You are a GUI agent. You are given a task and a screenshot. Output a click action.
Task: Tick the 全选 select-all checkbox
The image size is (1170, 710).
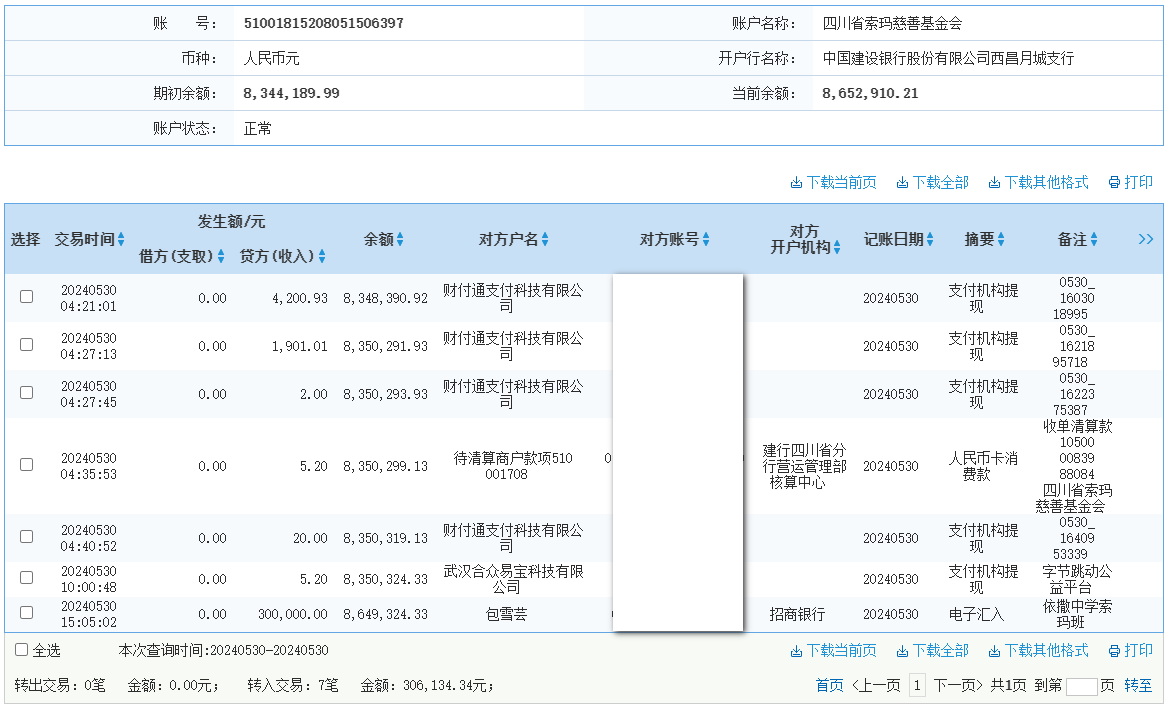[x=22, y=650]
